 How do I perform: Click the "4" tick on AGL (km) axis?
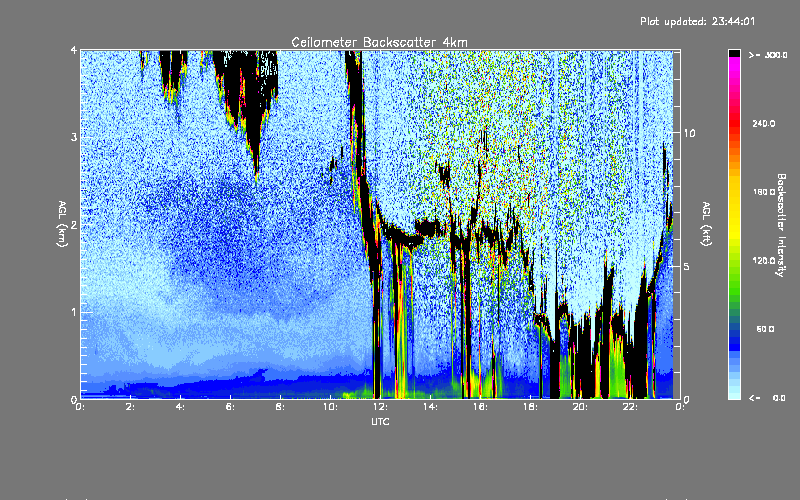point(74,50)
